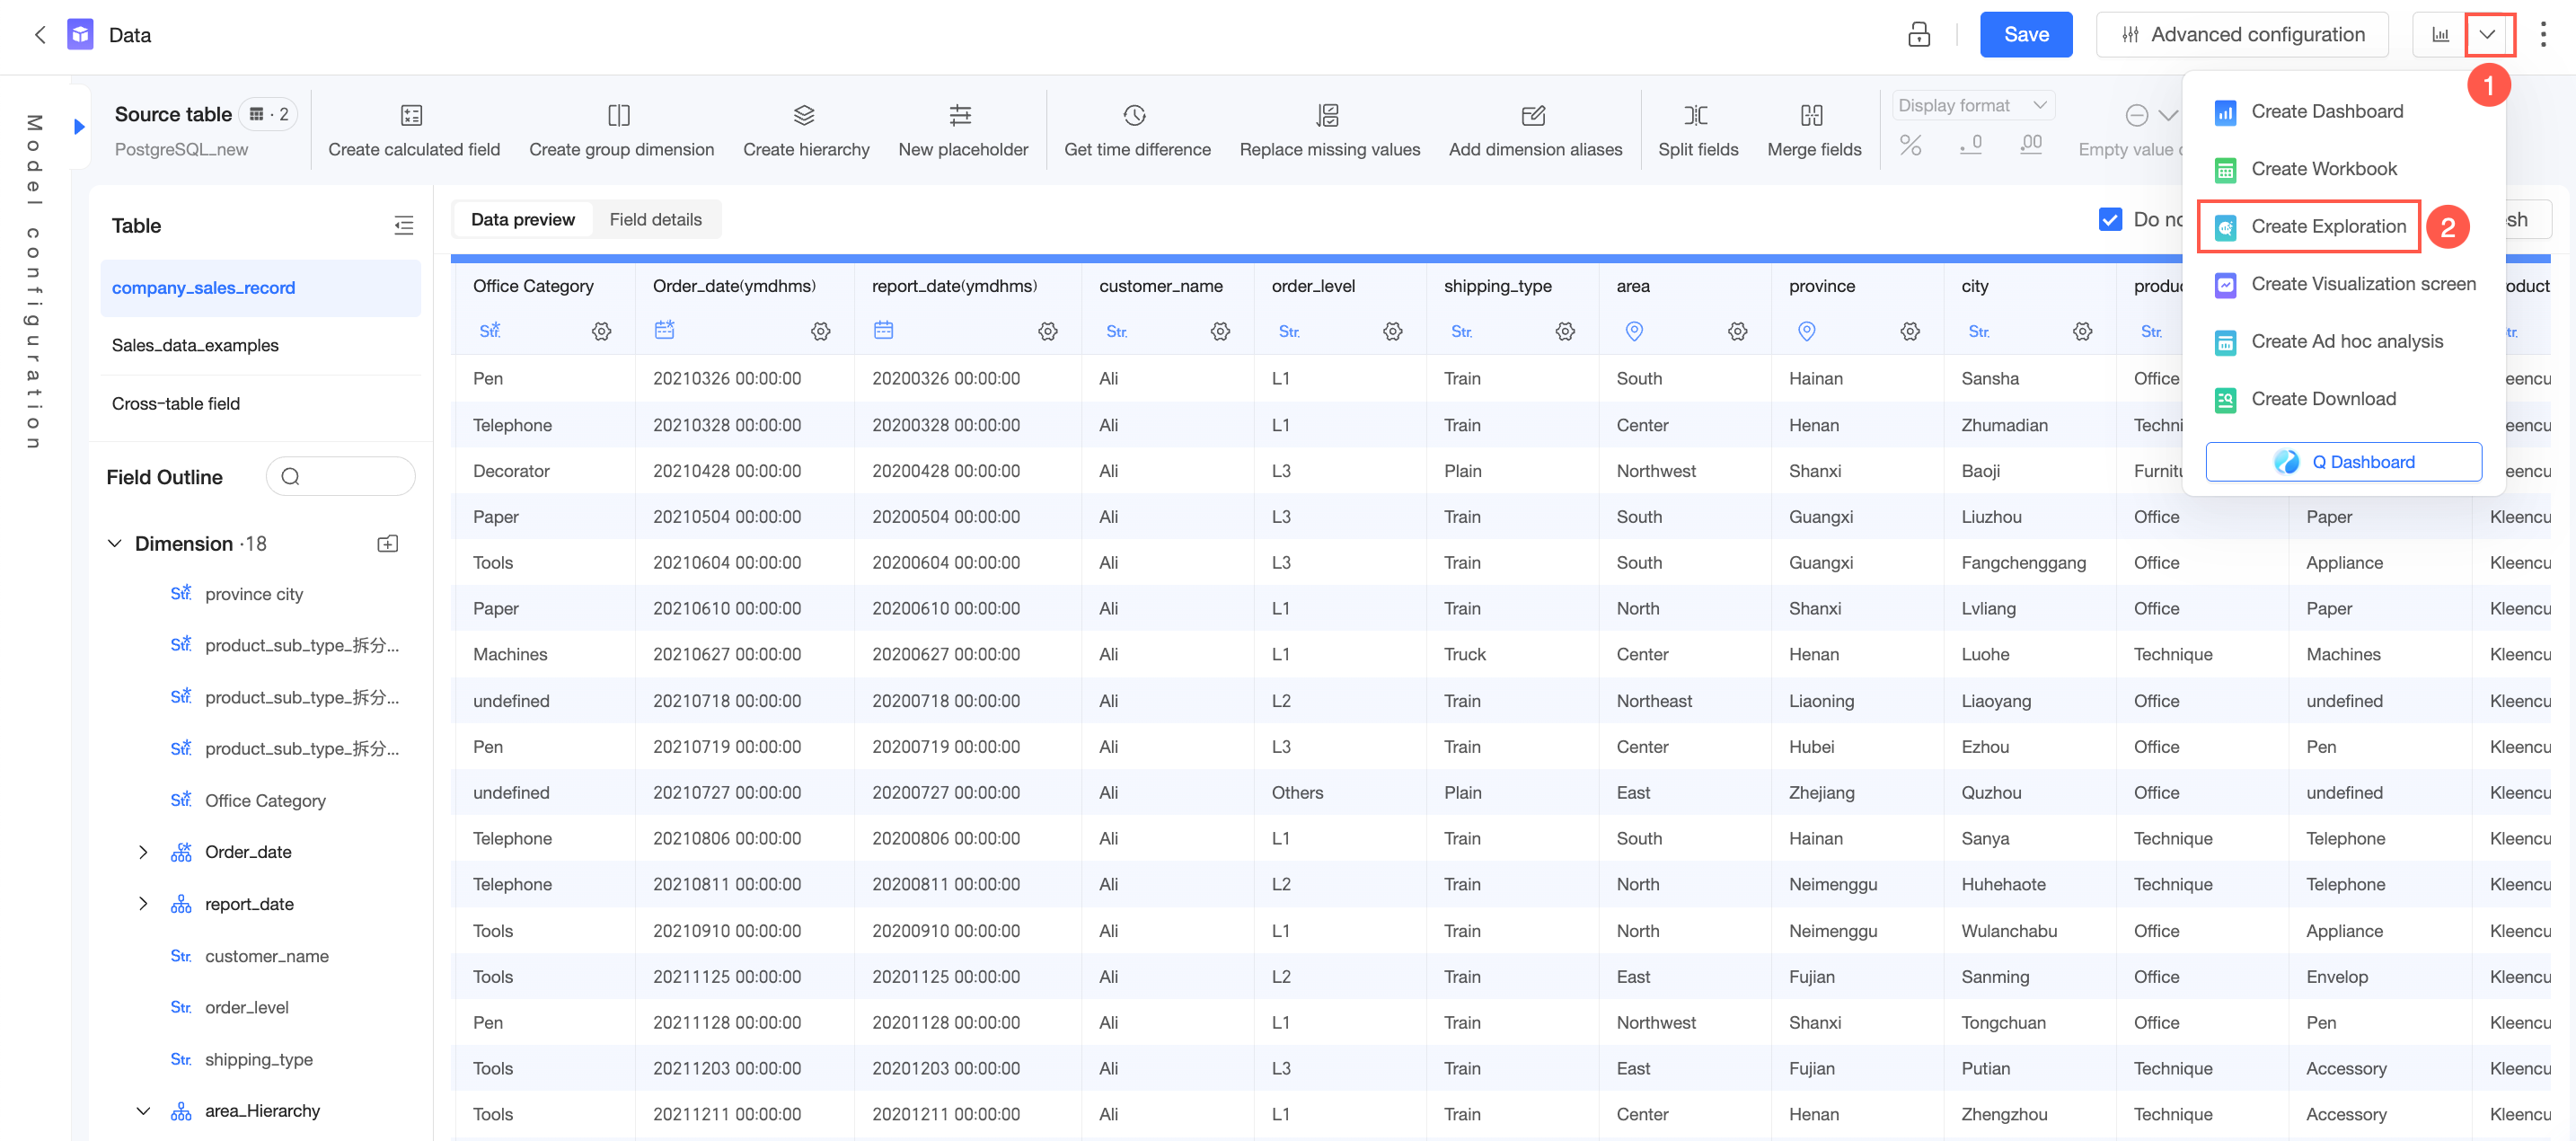Open the chart creation dropdown arrow
This screenshot has height=1141, width=2576.
tap(2487, 35)
